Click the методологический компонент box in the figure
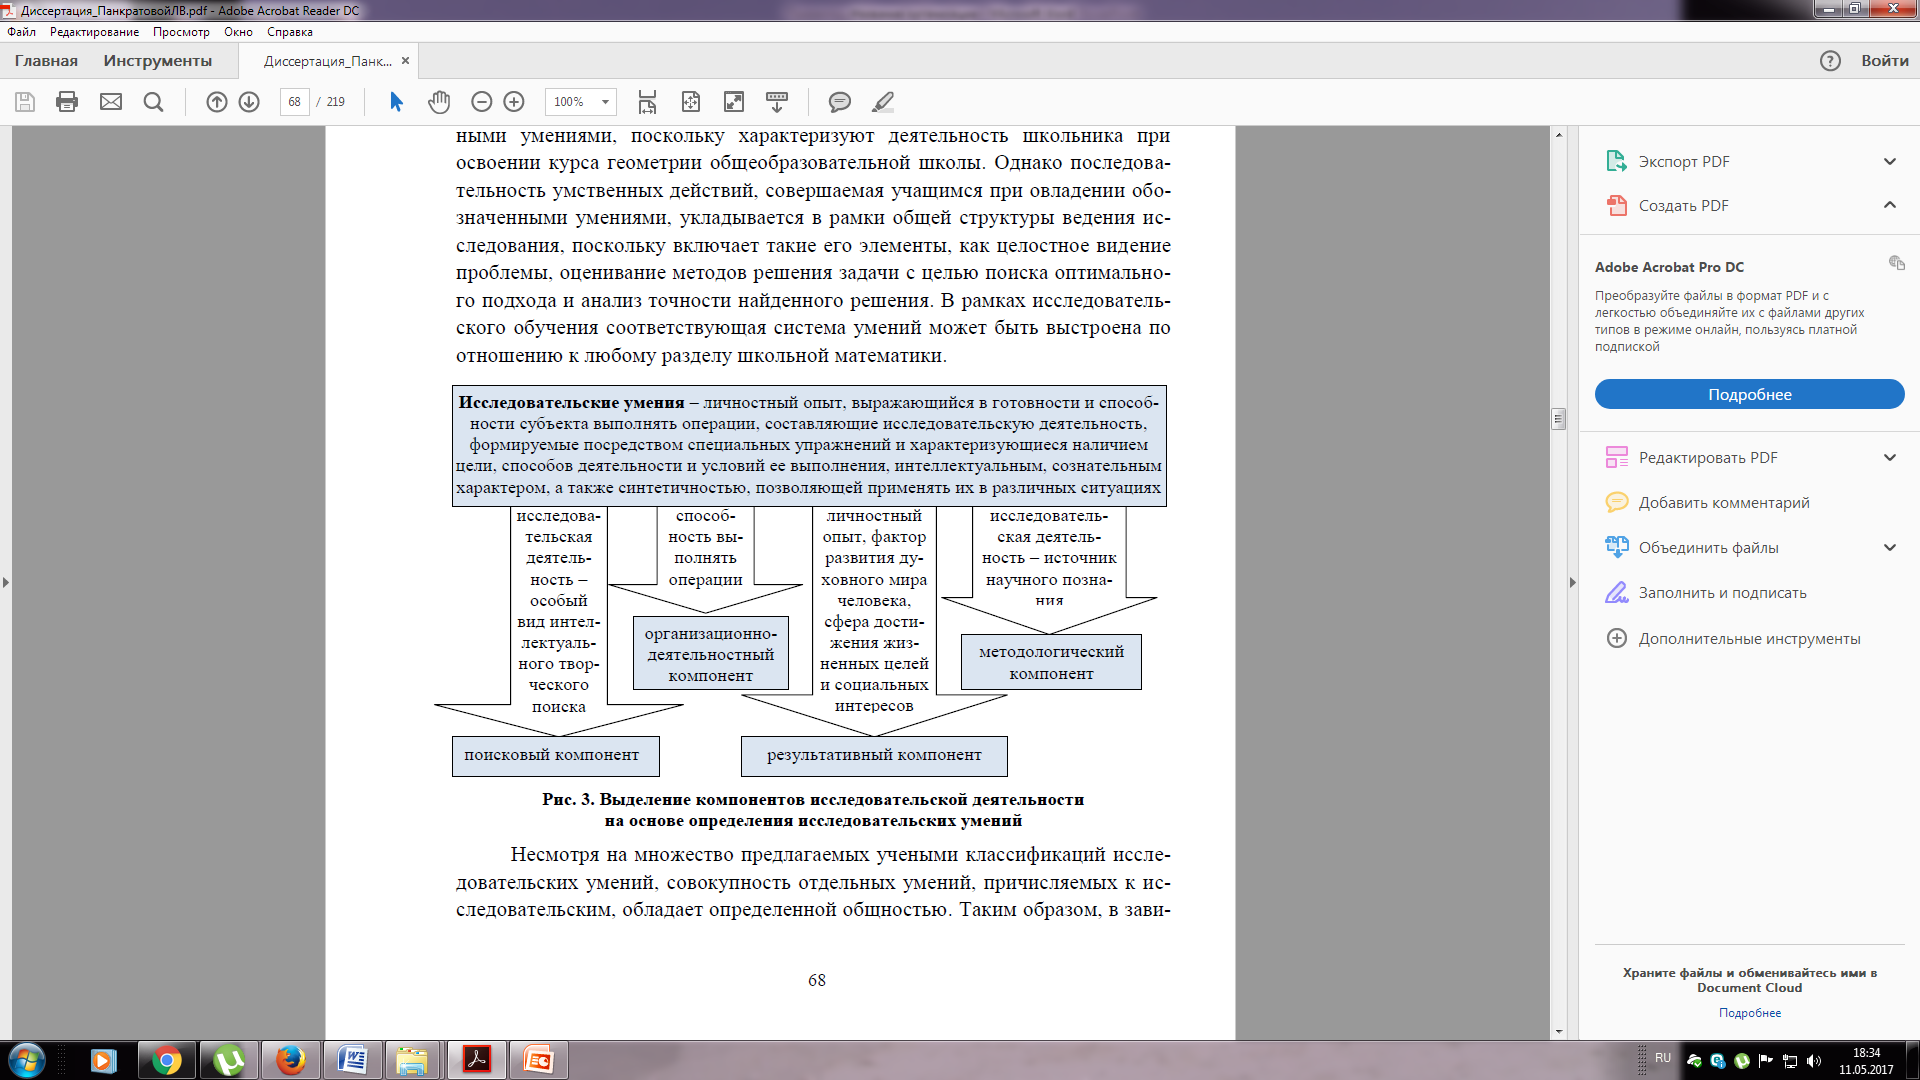Screen dimensions: 1920x1080 [x=1051, y=662]
